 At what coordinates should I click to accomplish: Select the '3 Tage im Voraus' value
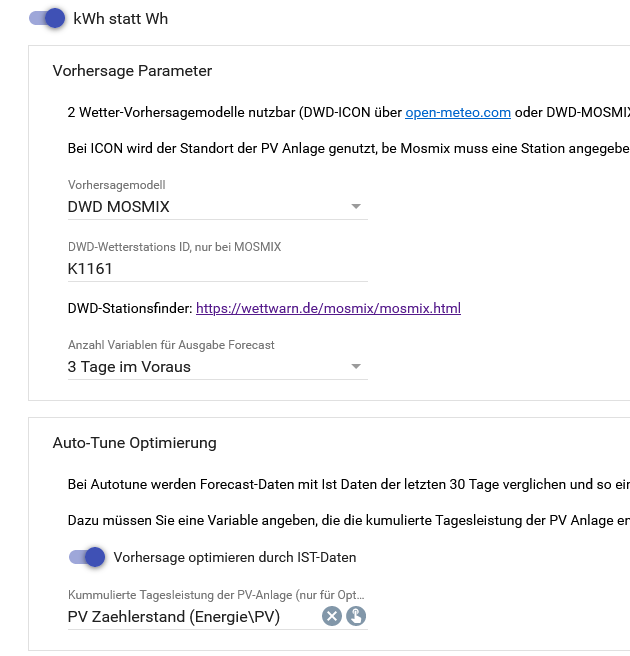129,367
